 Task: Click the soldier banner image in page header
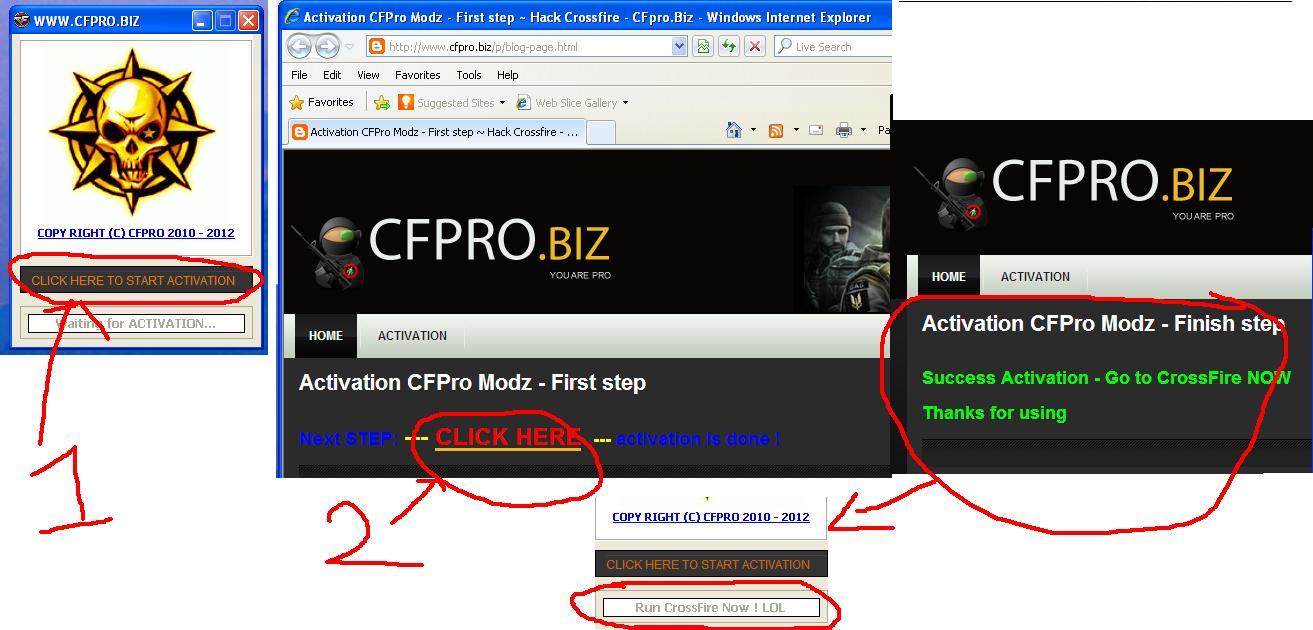point(842,249)
